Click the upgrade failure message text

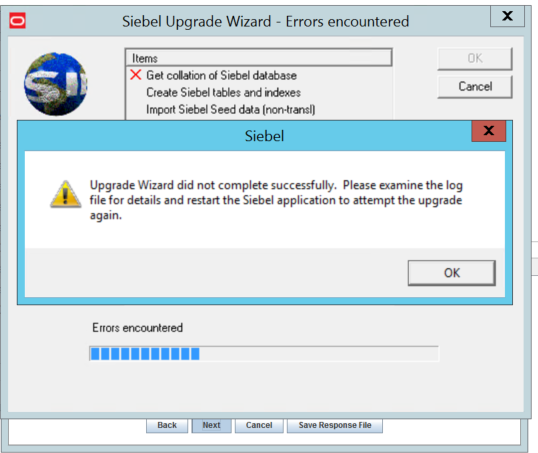276,200
